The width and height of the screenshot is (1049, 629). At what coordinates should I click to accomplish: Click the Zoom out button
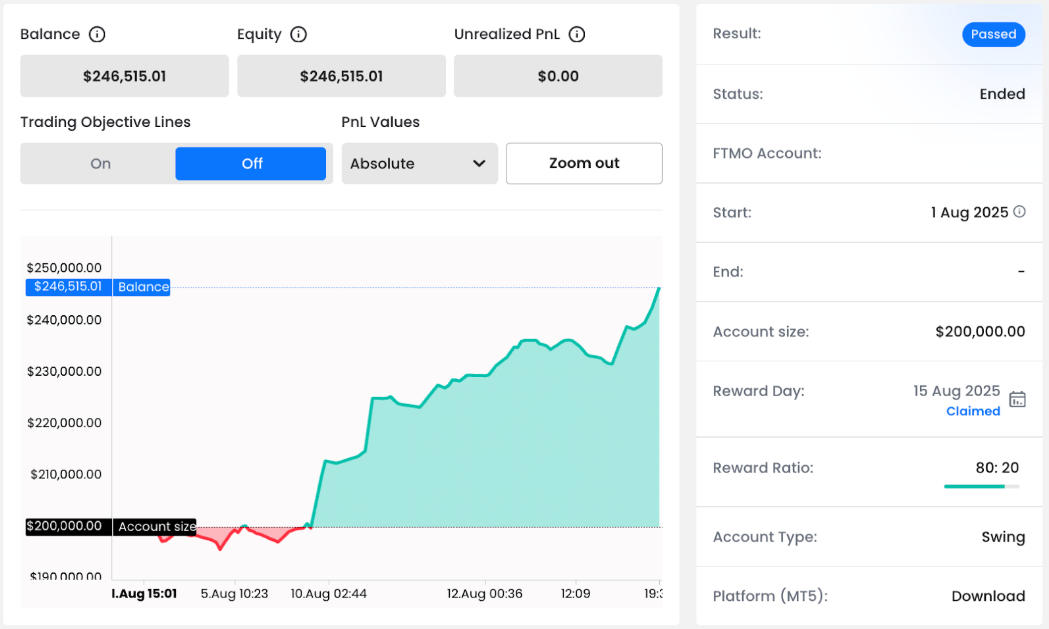pos(584,163)
